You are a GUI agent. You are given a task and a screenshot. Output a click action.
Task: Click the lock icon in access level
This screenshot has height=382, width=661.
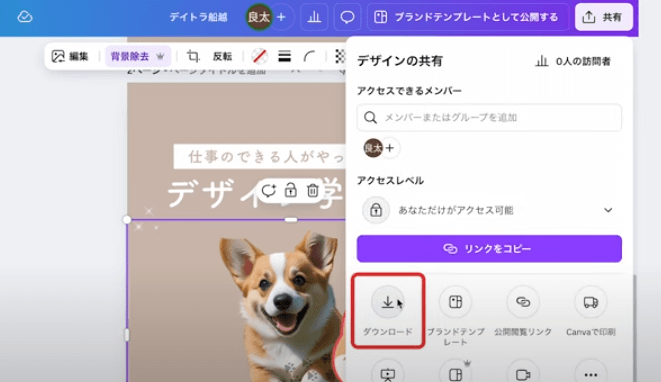376,210
